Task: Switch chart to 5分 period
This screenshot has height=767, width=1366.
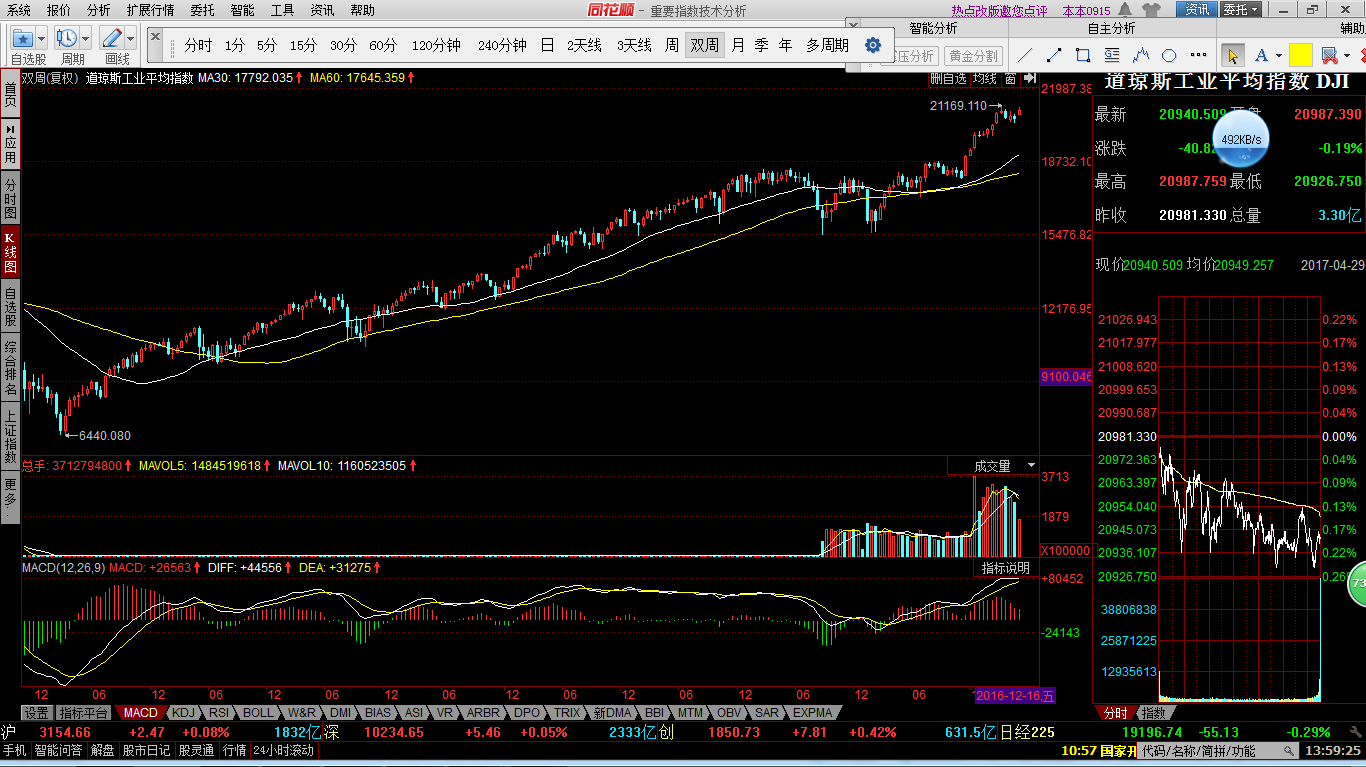Action: pos(267,45)
